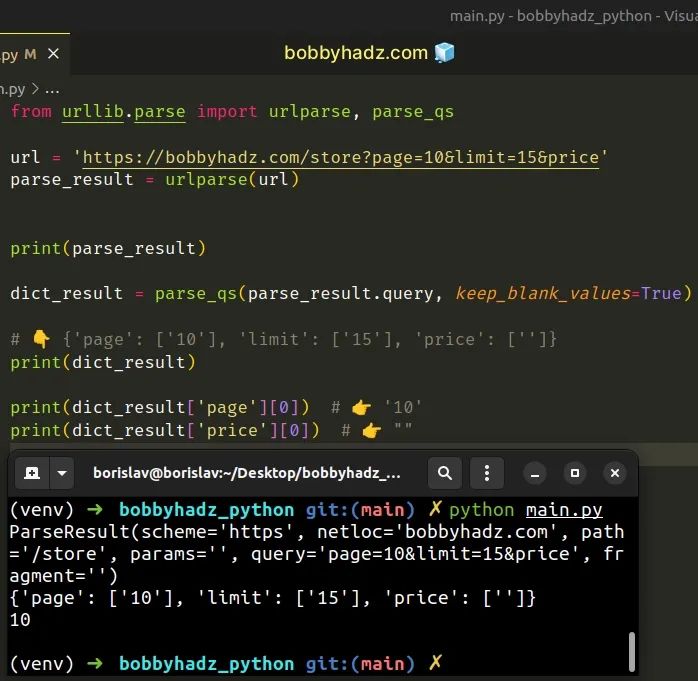This screenshot has width=698, height=681.
Task: Click the window title text main.py
Action: 477,16
